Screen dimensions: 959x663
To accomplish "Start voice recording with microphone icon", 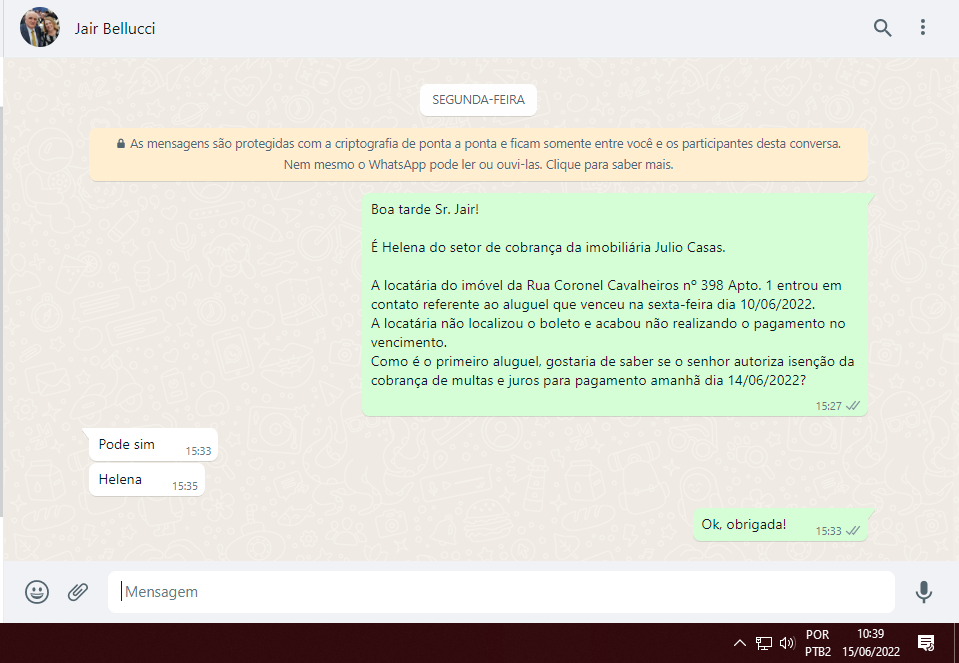I will tap(923, 592).
